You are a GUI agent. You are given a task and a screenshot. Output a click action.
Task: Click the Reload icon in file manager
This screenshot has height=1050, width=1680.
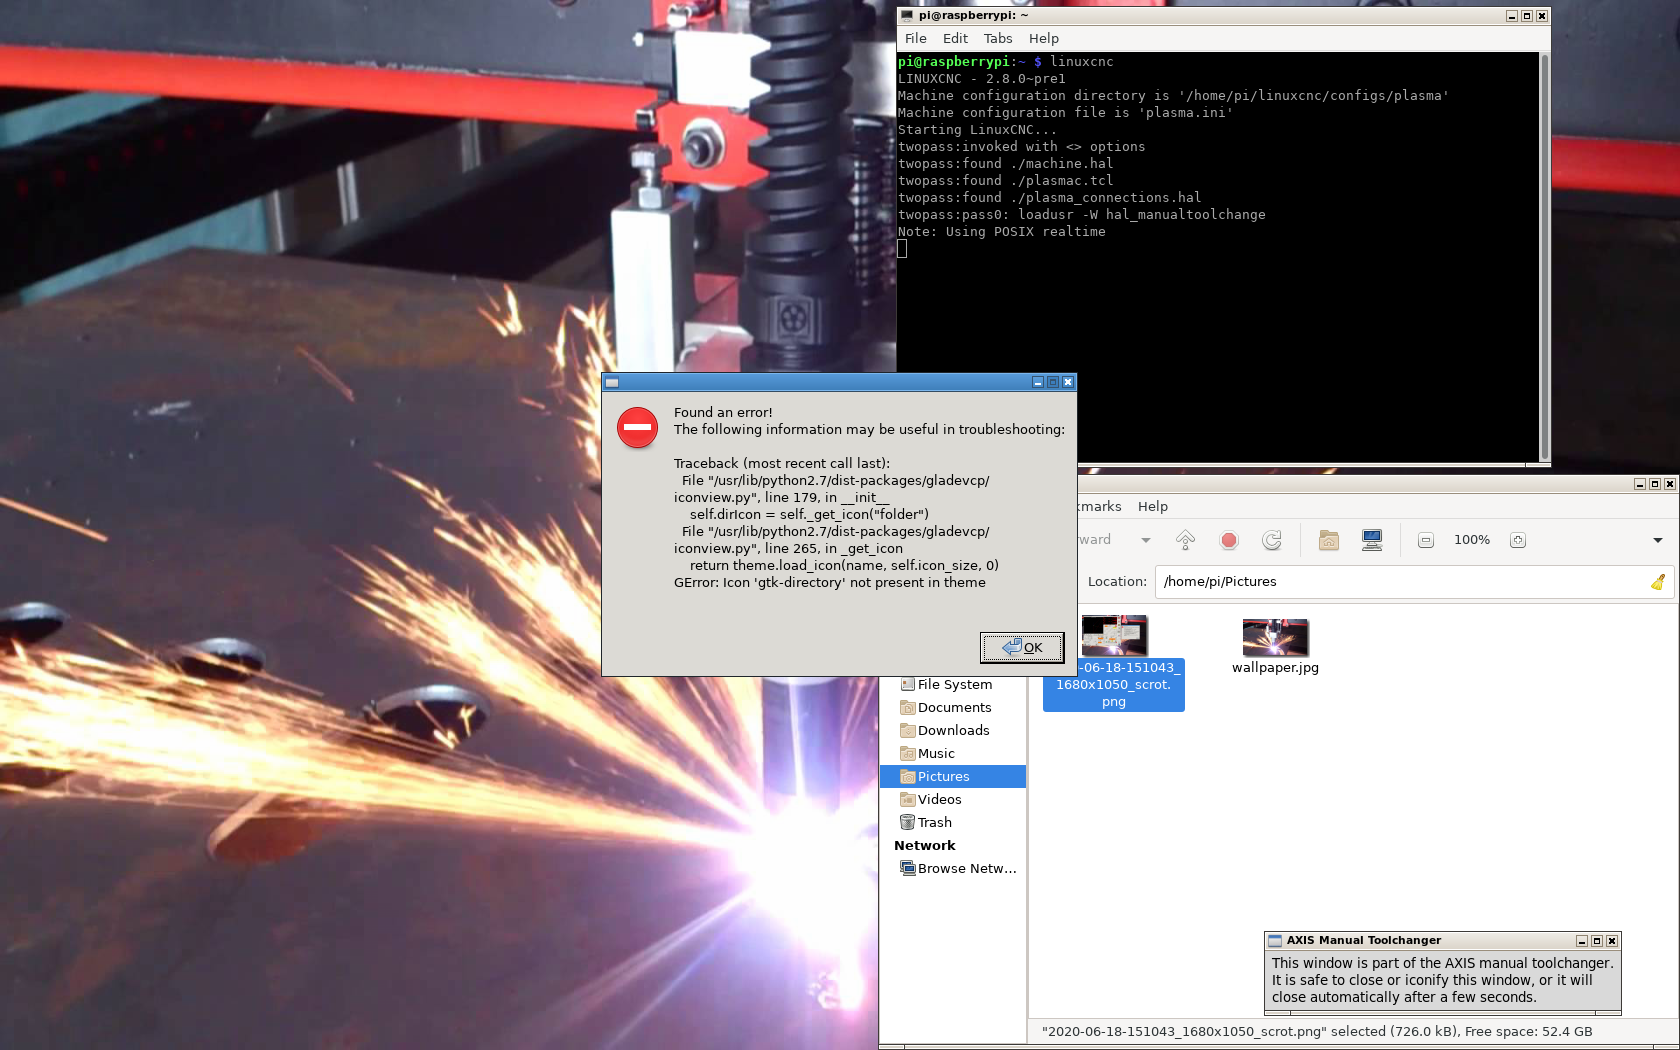[x=1272, y=540]
